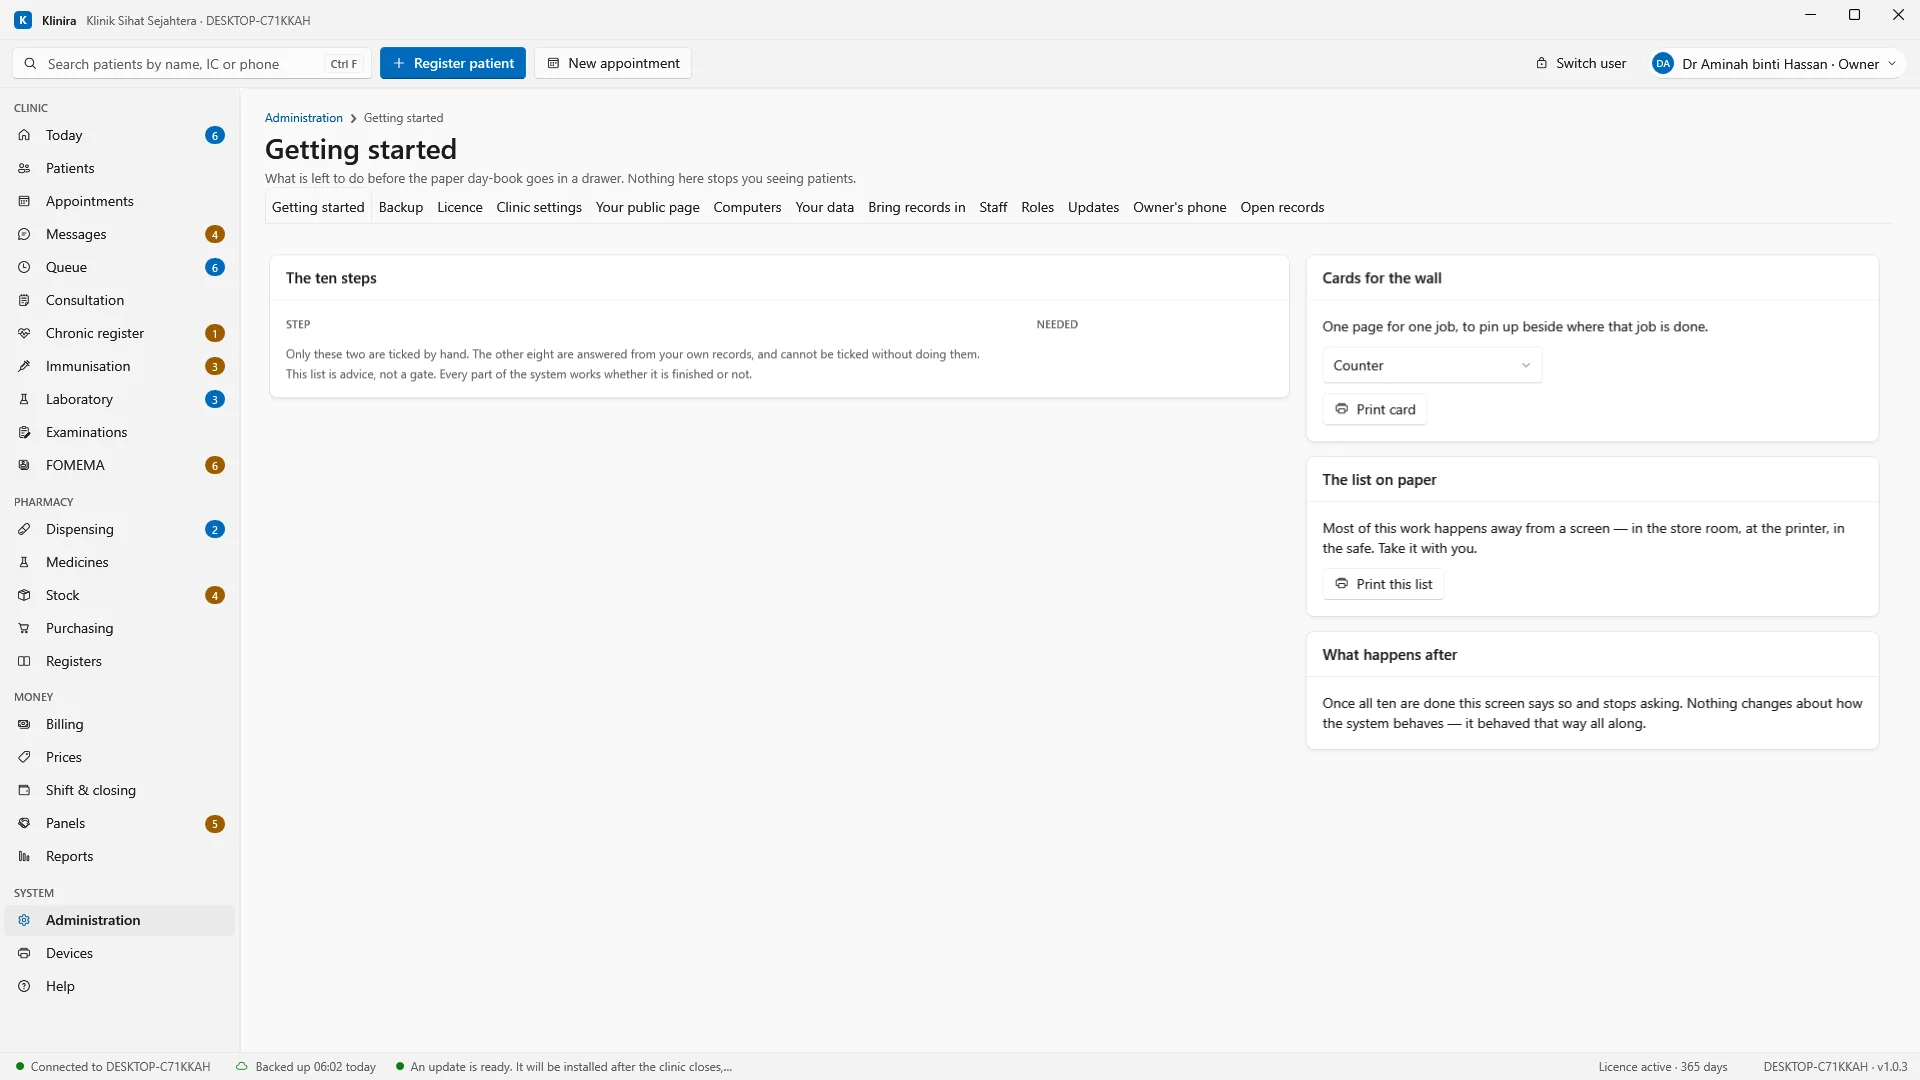
Task: Focus the patient search field
Action: (192, 63)
